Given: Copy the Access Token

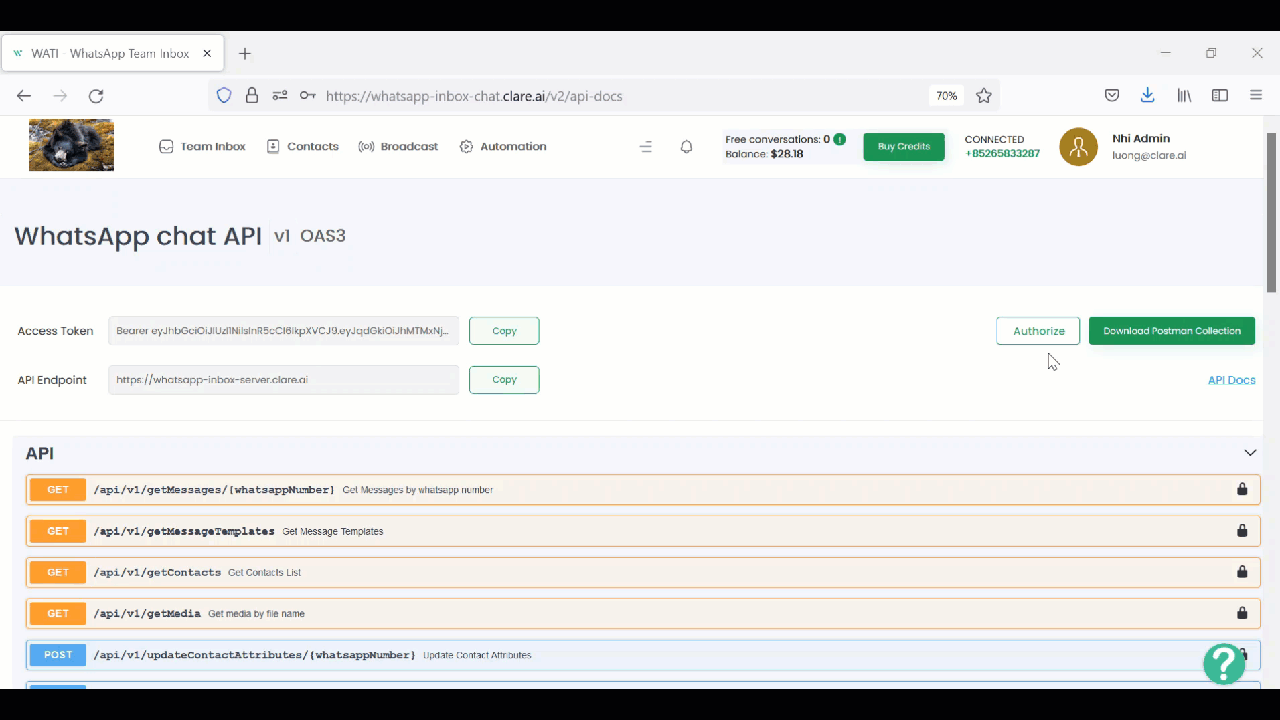Looking at the screenshot, I should point(504,331).
